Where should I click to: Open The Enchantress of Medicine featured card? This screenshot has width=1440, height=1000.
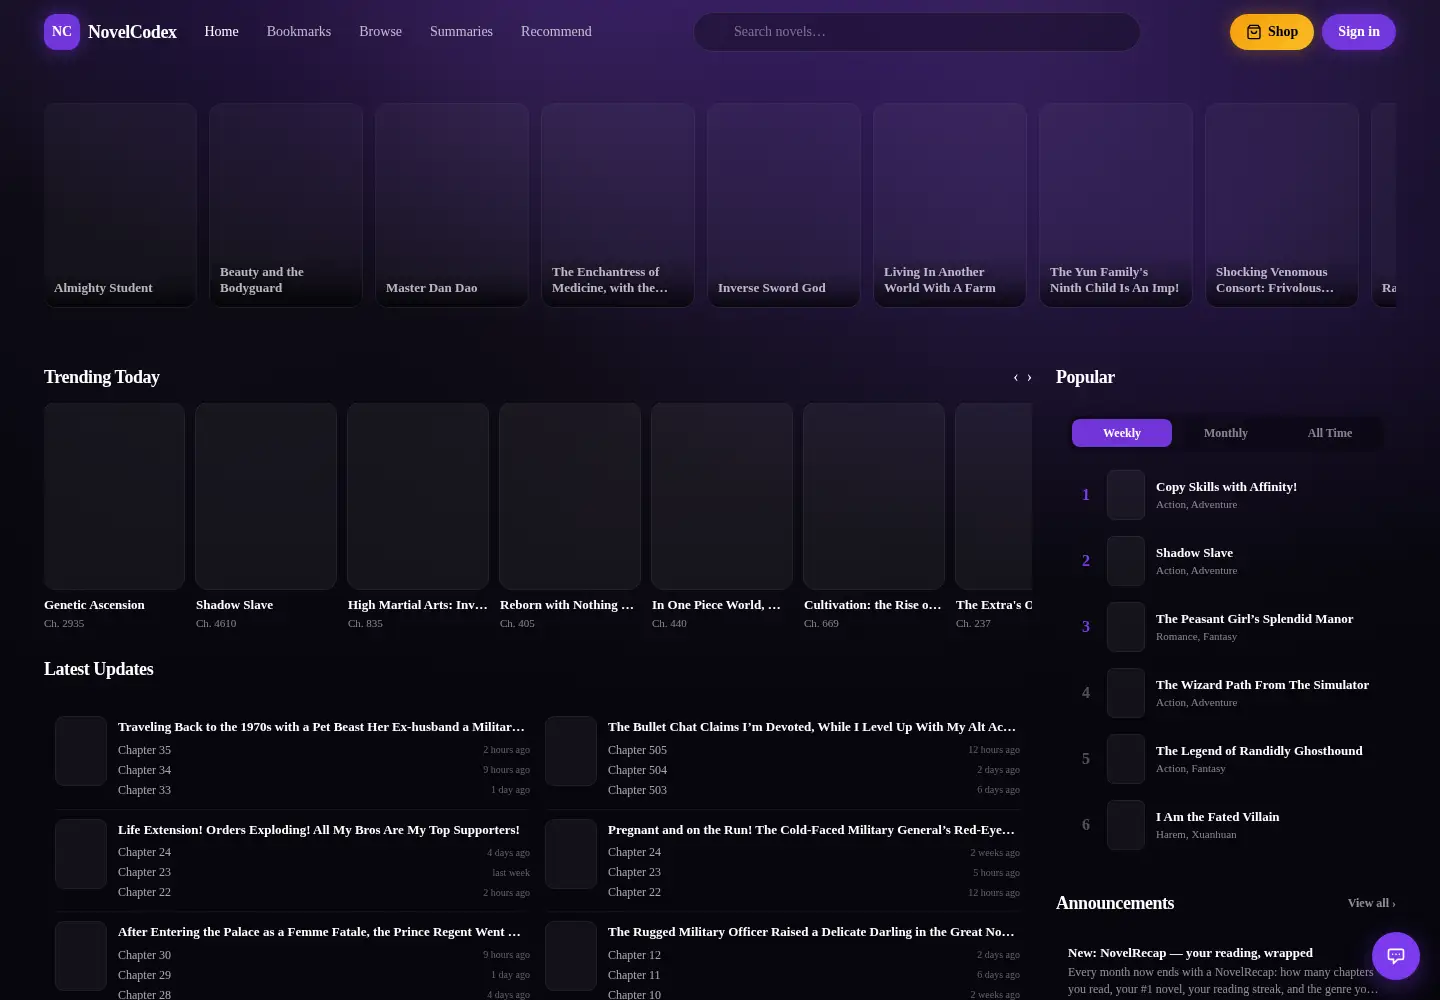coord(618,205)
